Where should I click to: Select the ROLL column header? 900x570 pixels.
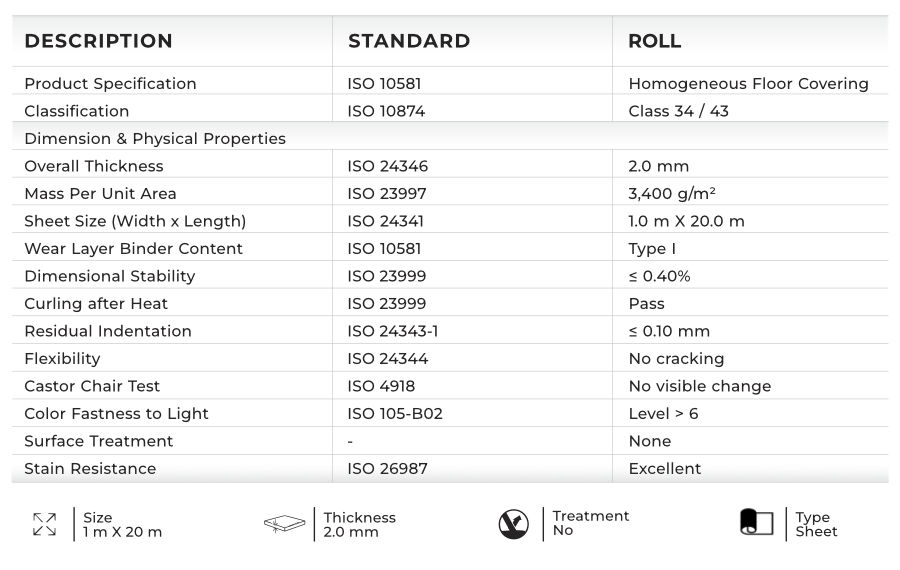[655, 41]
